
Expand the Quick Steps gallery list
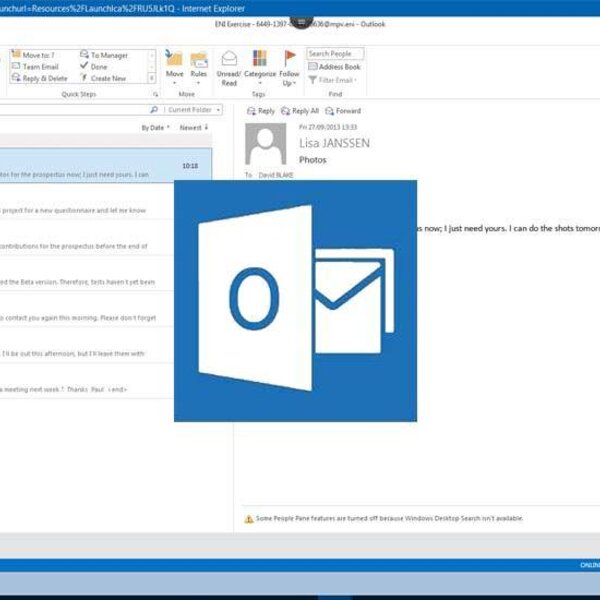tap(152, 78)
